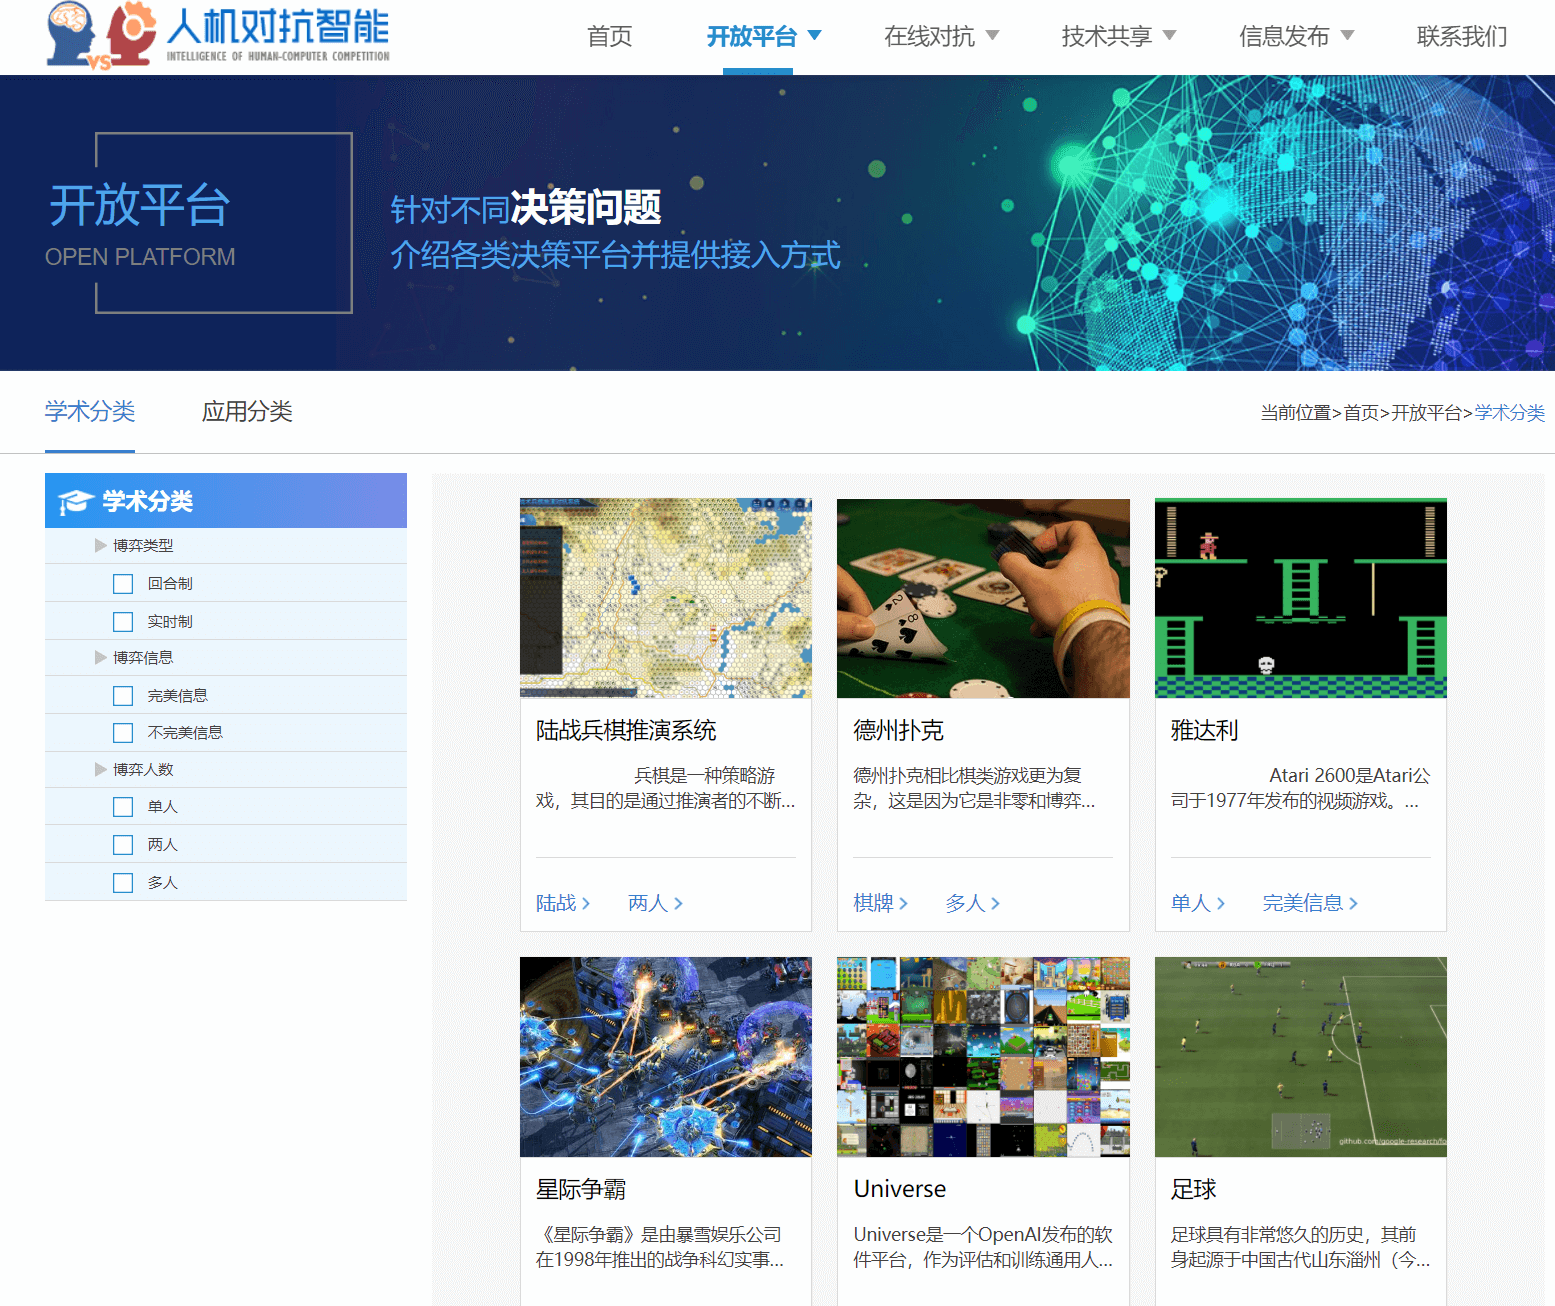The width and height of the screenshot is (1555, 1306).
Task: Collapse the 博弈类型 section
Action: [x=99, y=545]
